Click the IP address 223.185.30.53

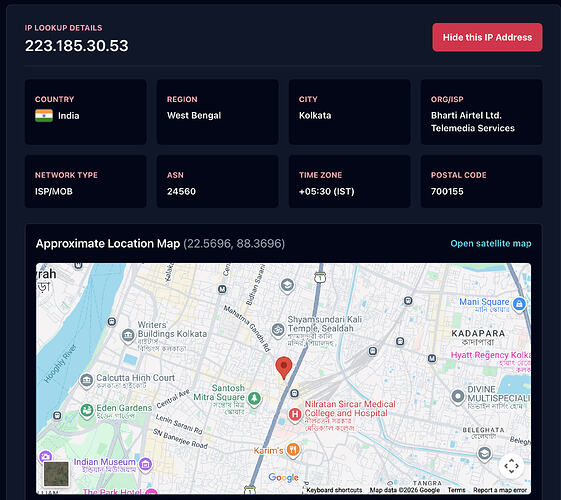(x=77, y=46)
